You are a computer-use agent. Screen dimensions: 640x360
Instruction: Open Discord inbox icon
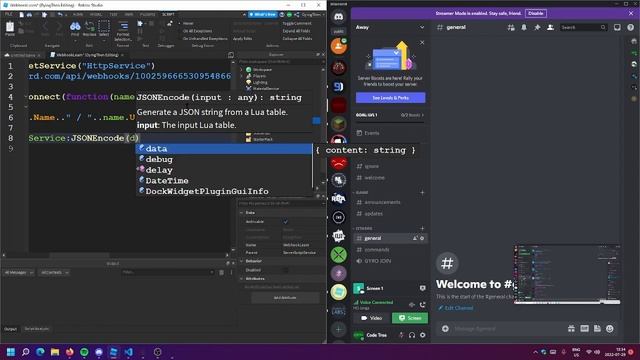coord(617,27)
